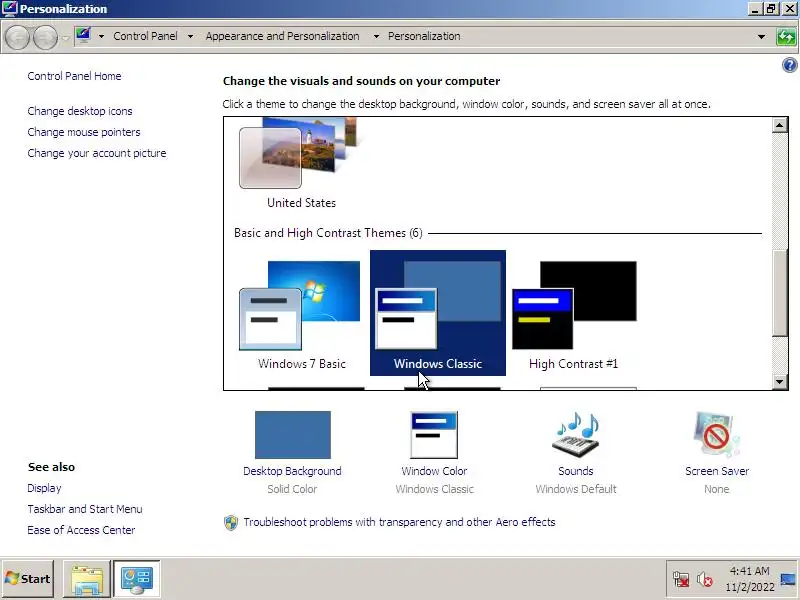Select the Windows Classic theme
800x600 pixels.
[438, 313]
